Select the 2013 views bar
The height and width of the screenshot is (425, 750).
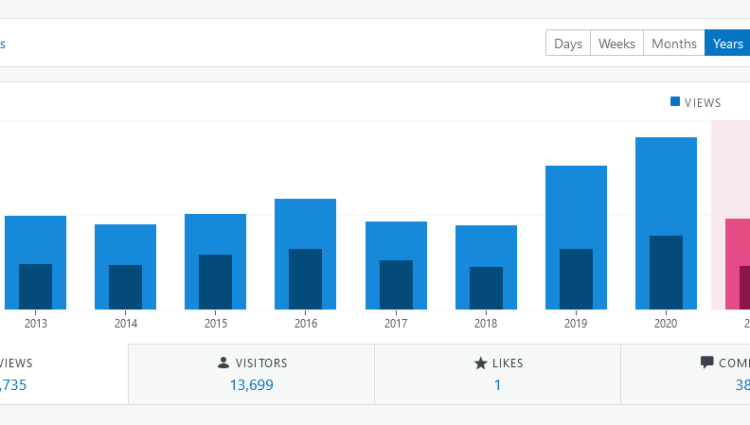click(x=35, y=238)
